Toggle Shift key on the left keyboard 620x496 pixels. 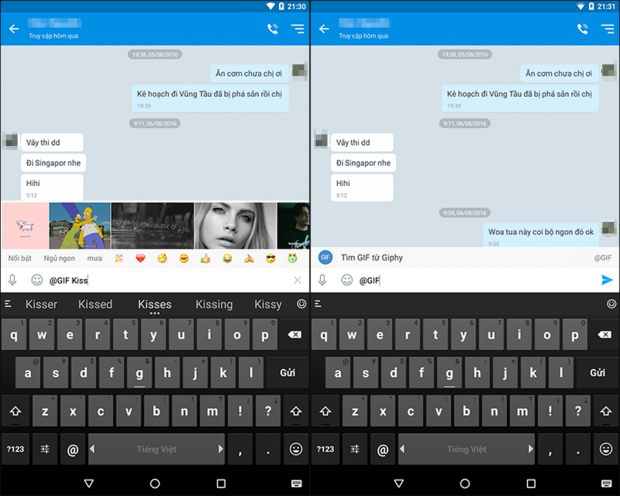click(16, 410)
